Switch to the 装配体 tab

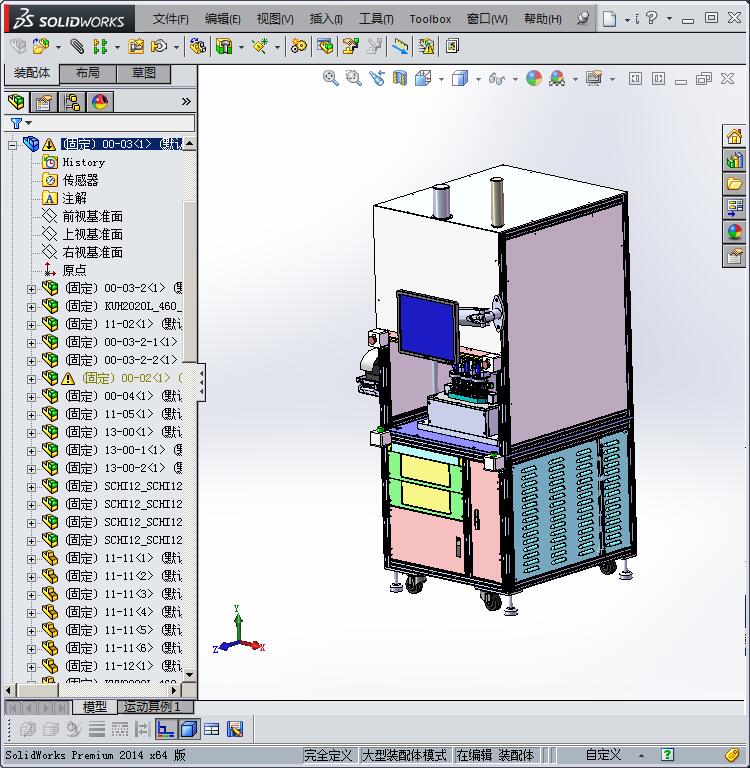click(x=32, y=73)
